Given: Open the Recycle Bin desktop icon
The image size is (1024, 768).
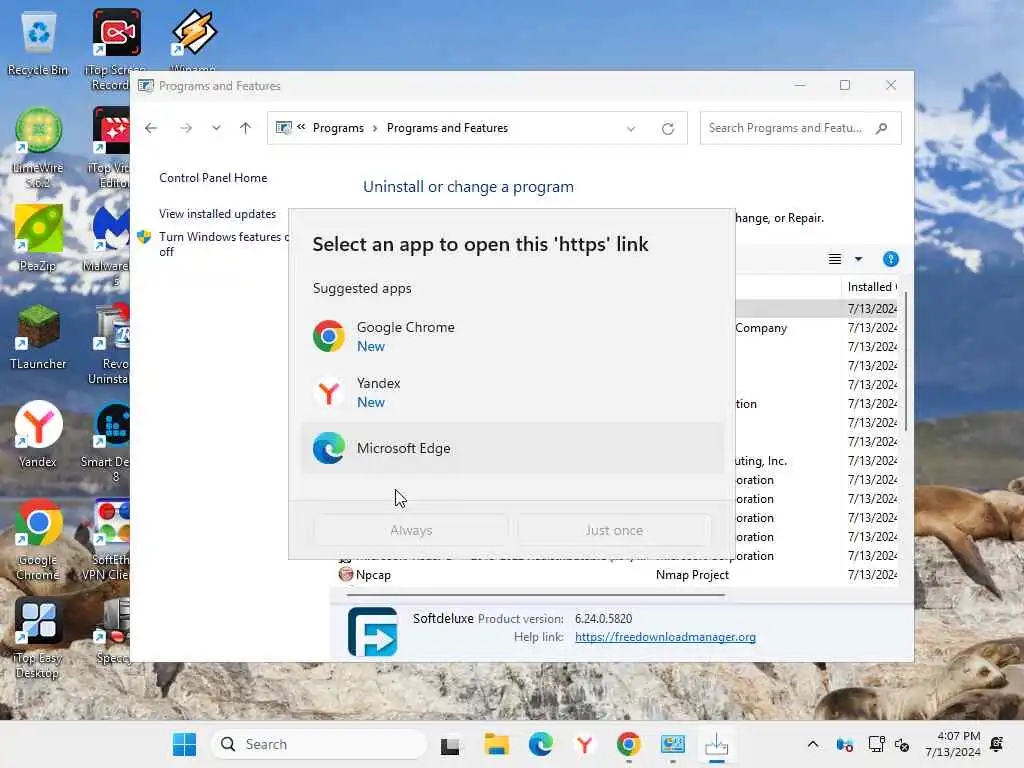Looking at the screenshot, I should pyautogui.click(x=38, y=43).
